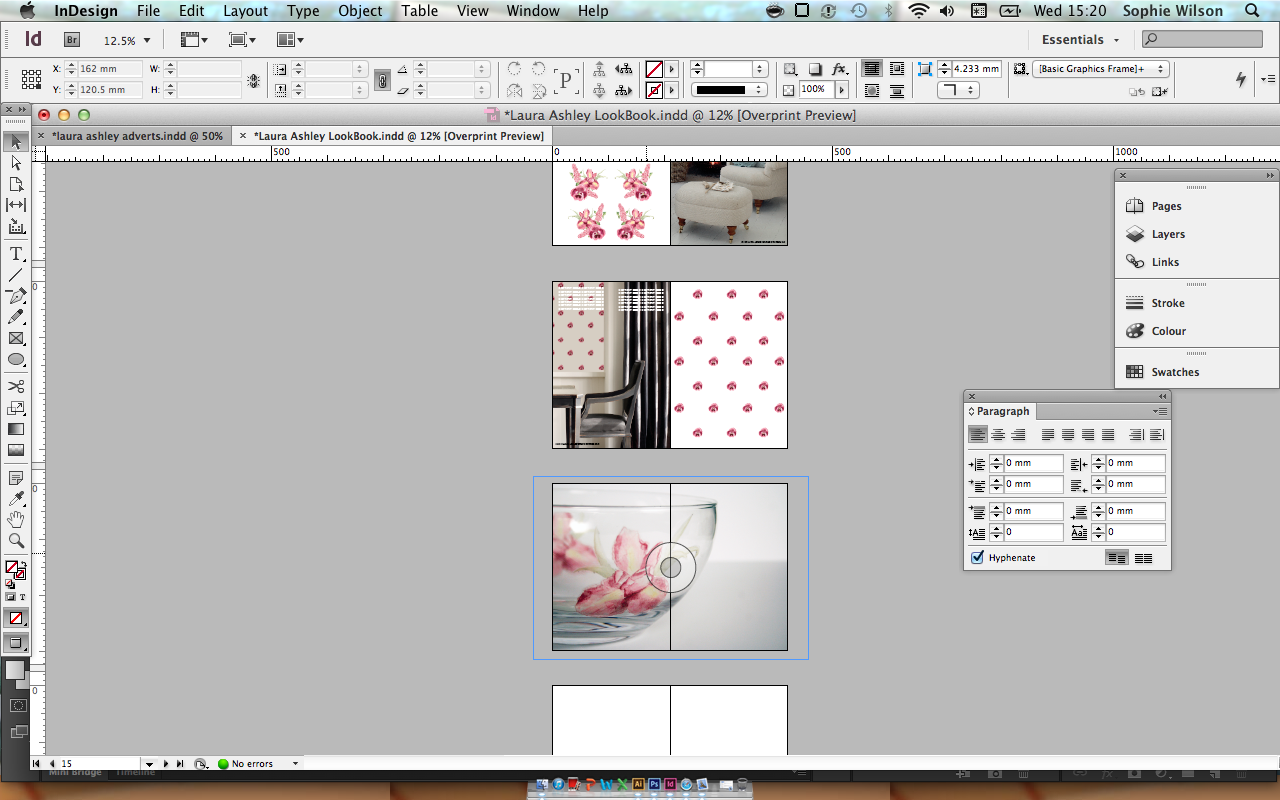Toggle Apply None colour button in toolbox

(16, 618)
